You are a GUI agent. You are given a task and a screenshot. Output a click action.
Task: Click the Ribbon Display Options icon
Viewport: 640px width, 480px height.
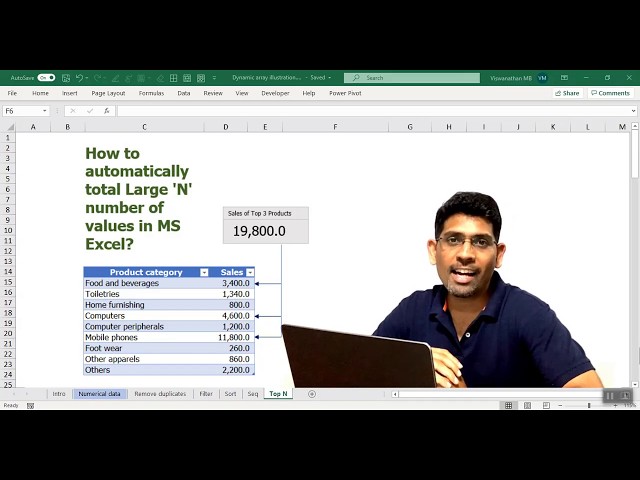click(x=564, y=78)
